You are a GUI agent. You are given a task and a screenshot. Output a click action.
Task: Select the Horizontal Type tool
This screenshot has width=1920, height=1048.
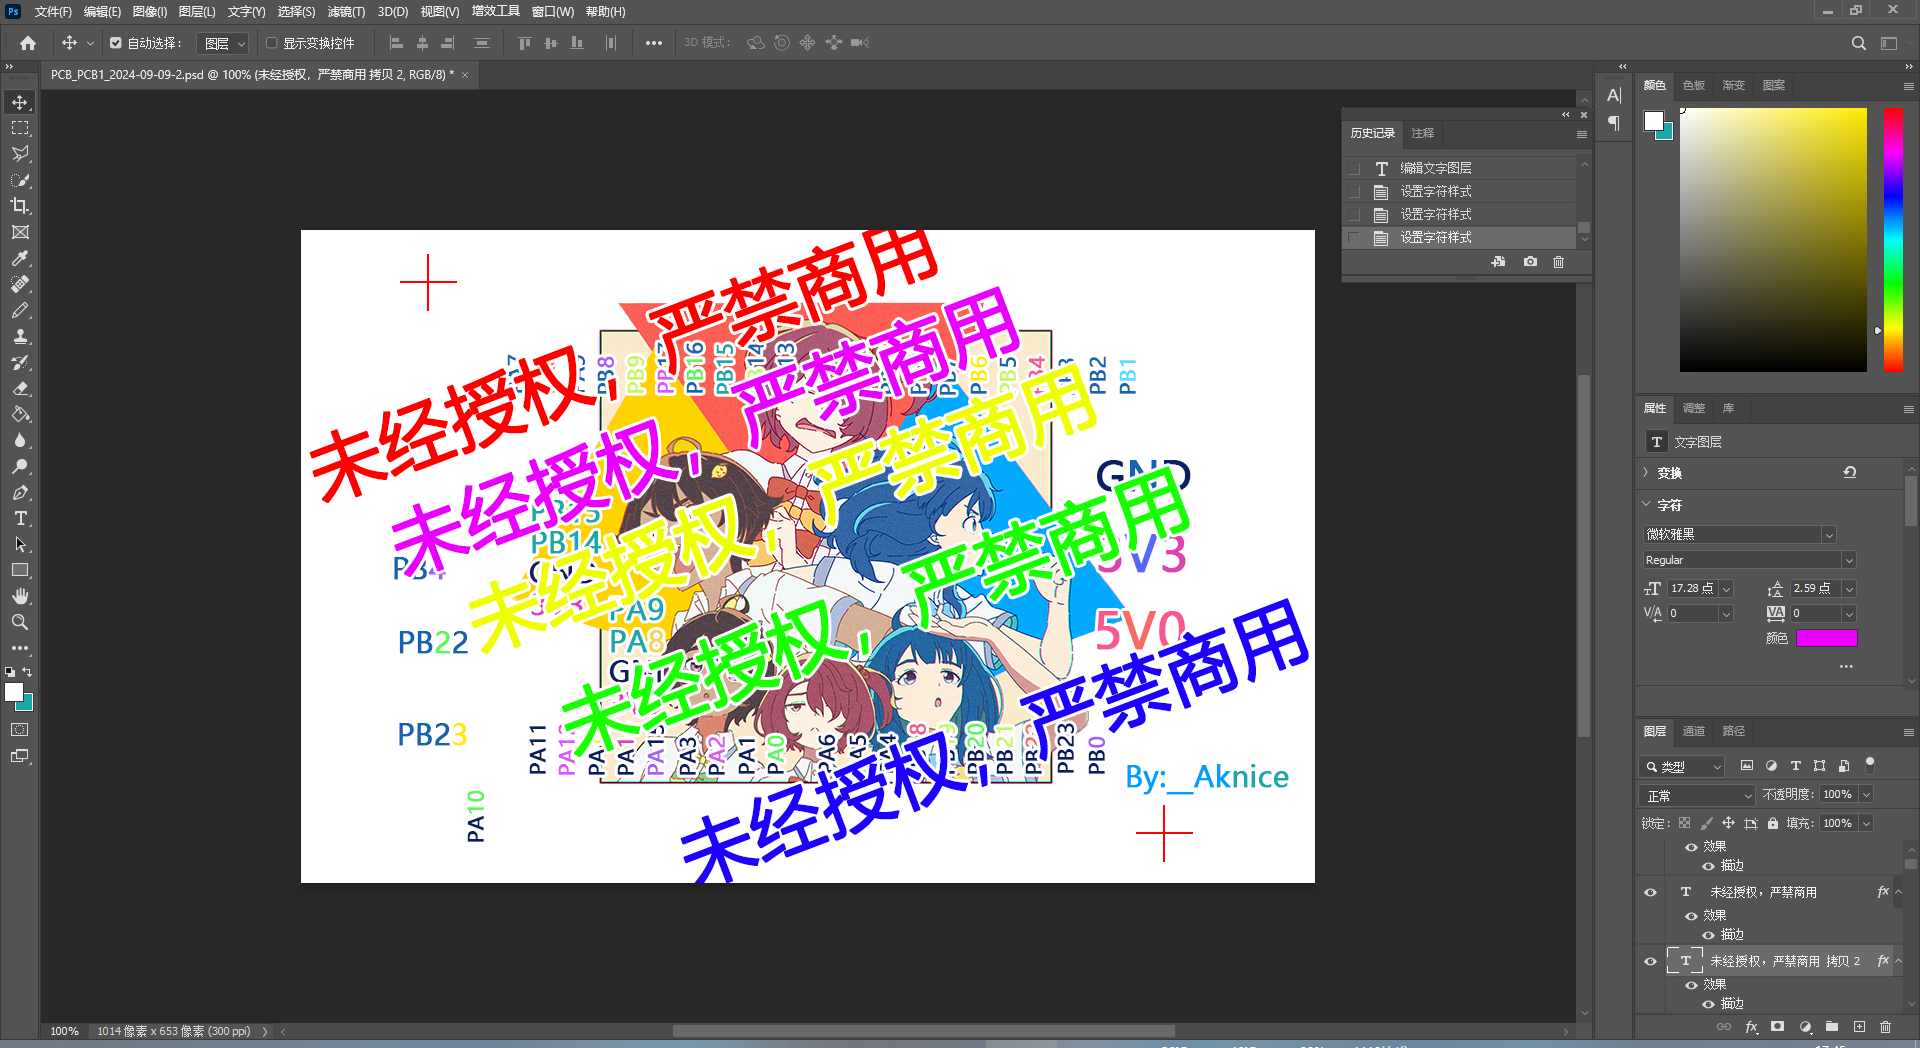click(x=20, y=518)
